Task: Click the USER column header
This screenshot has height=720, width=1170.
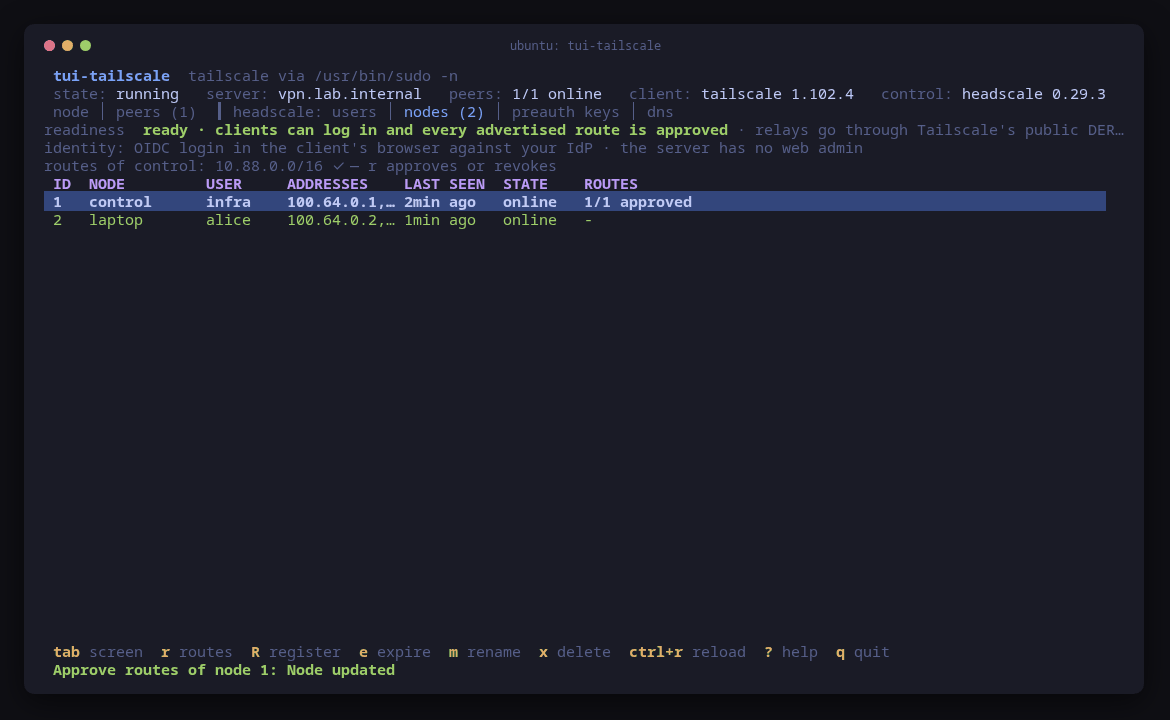Action: pos(224,184)
